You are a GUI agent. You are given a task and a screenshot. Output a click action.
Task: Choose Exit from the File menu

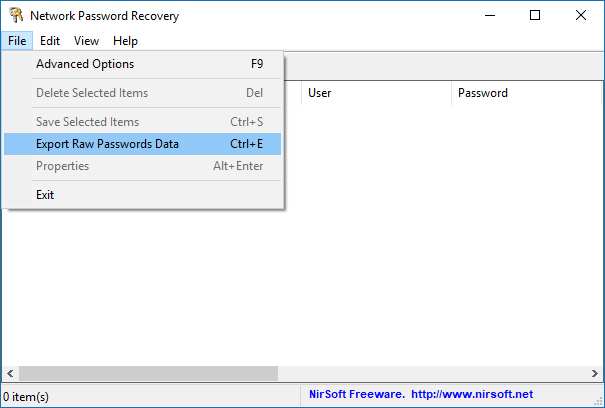(x=142, y=195)
